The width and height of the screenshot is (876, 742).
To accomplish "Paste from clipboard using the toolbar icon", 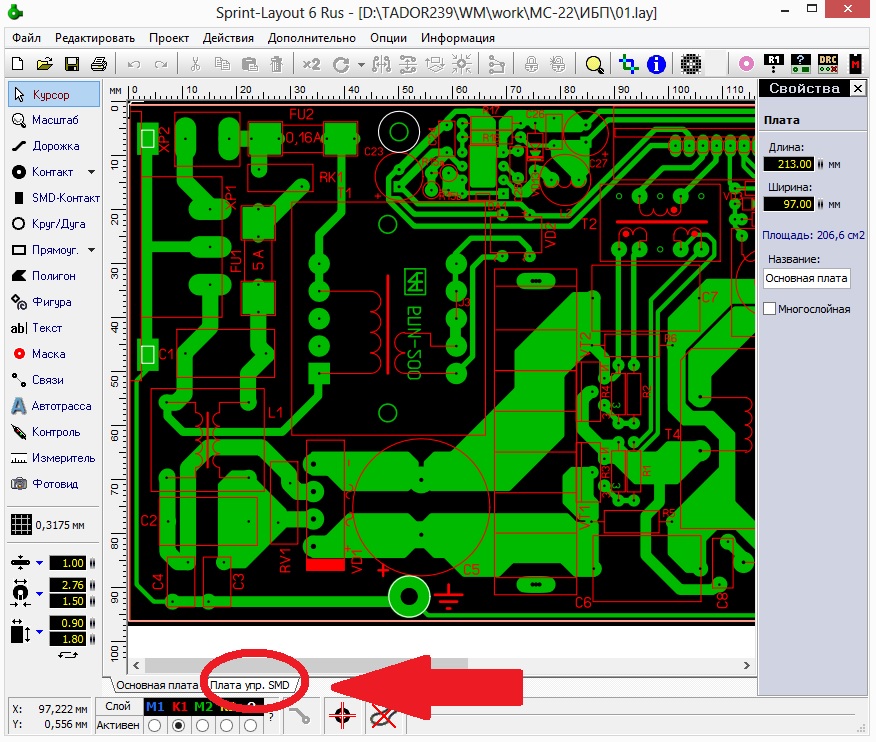I will click(x=249, y=64).
